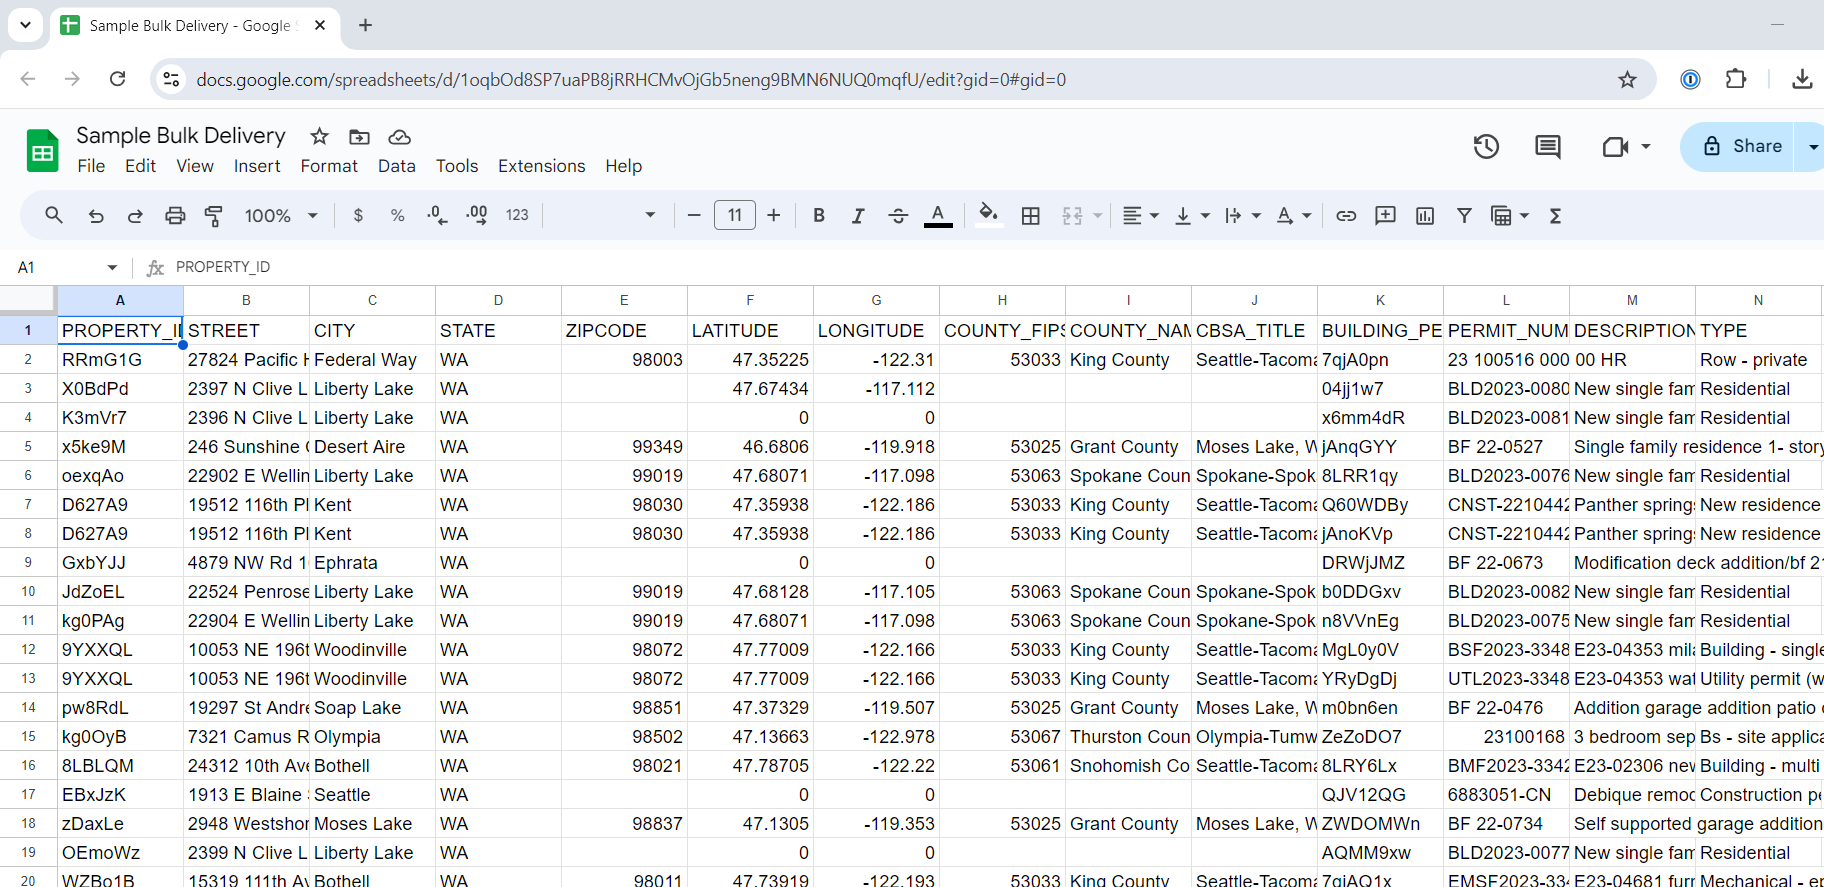Open the fill color picker
Viewport: 1824px width, 887px height.
pyautogui.click(x=988, y=215)
